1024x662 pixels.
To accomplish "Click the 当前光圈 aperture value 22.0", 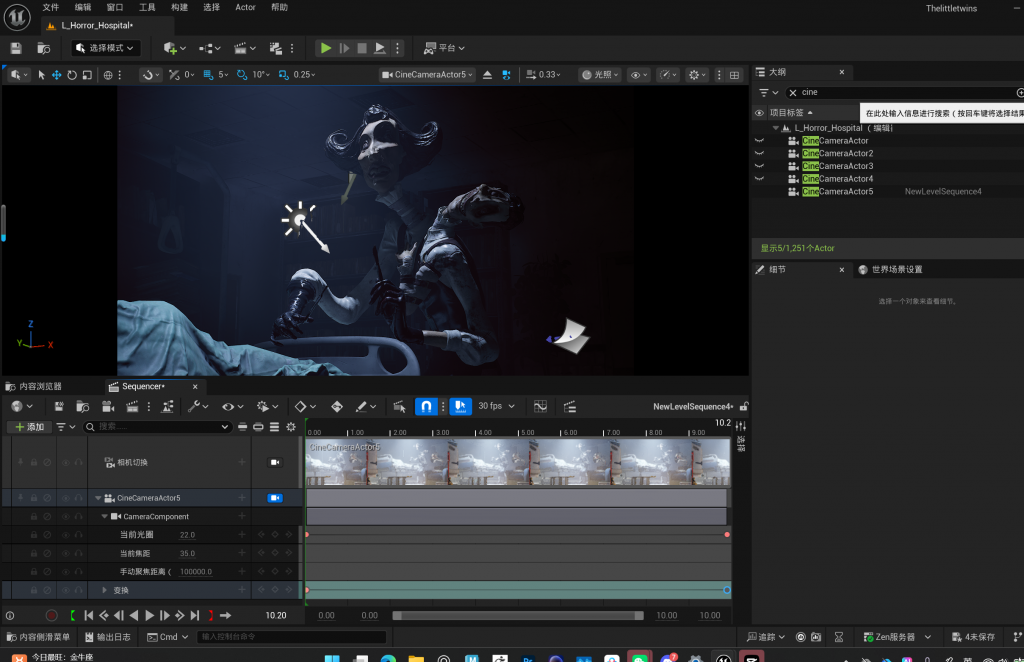I will 187,535.
